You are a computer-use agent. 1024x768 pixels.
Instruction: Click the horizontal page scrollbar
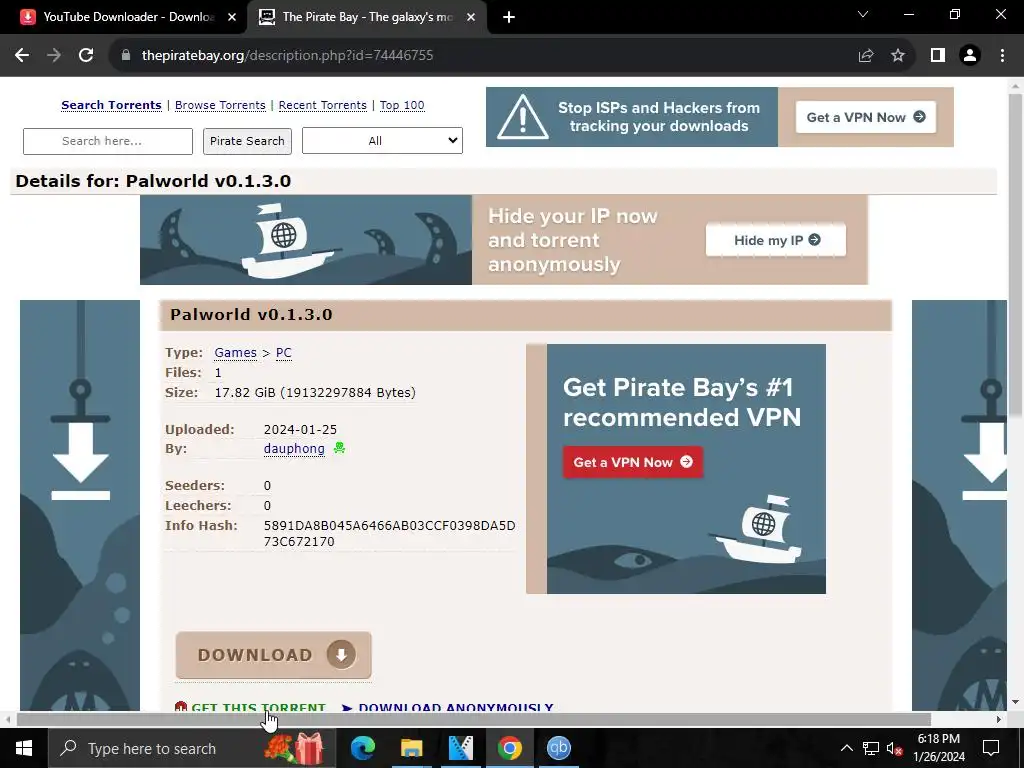coord(473,720)
